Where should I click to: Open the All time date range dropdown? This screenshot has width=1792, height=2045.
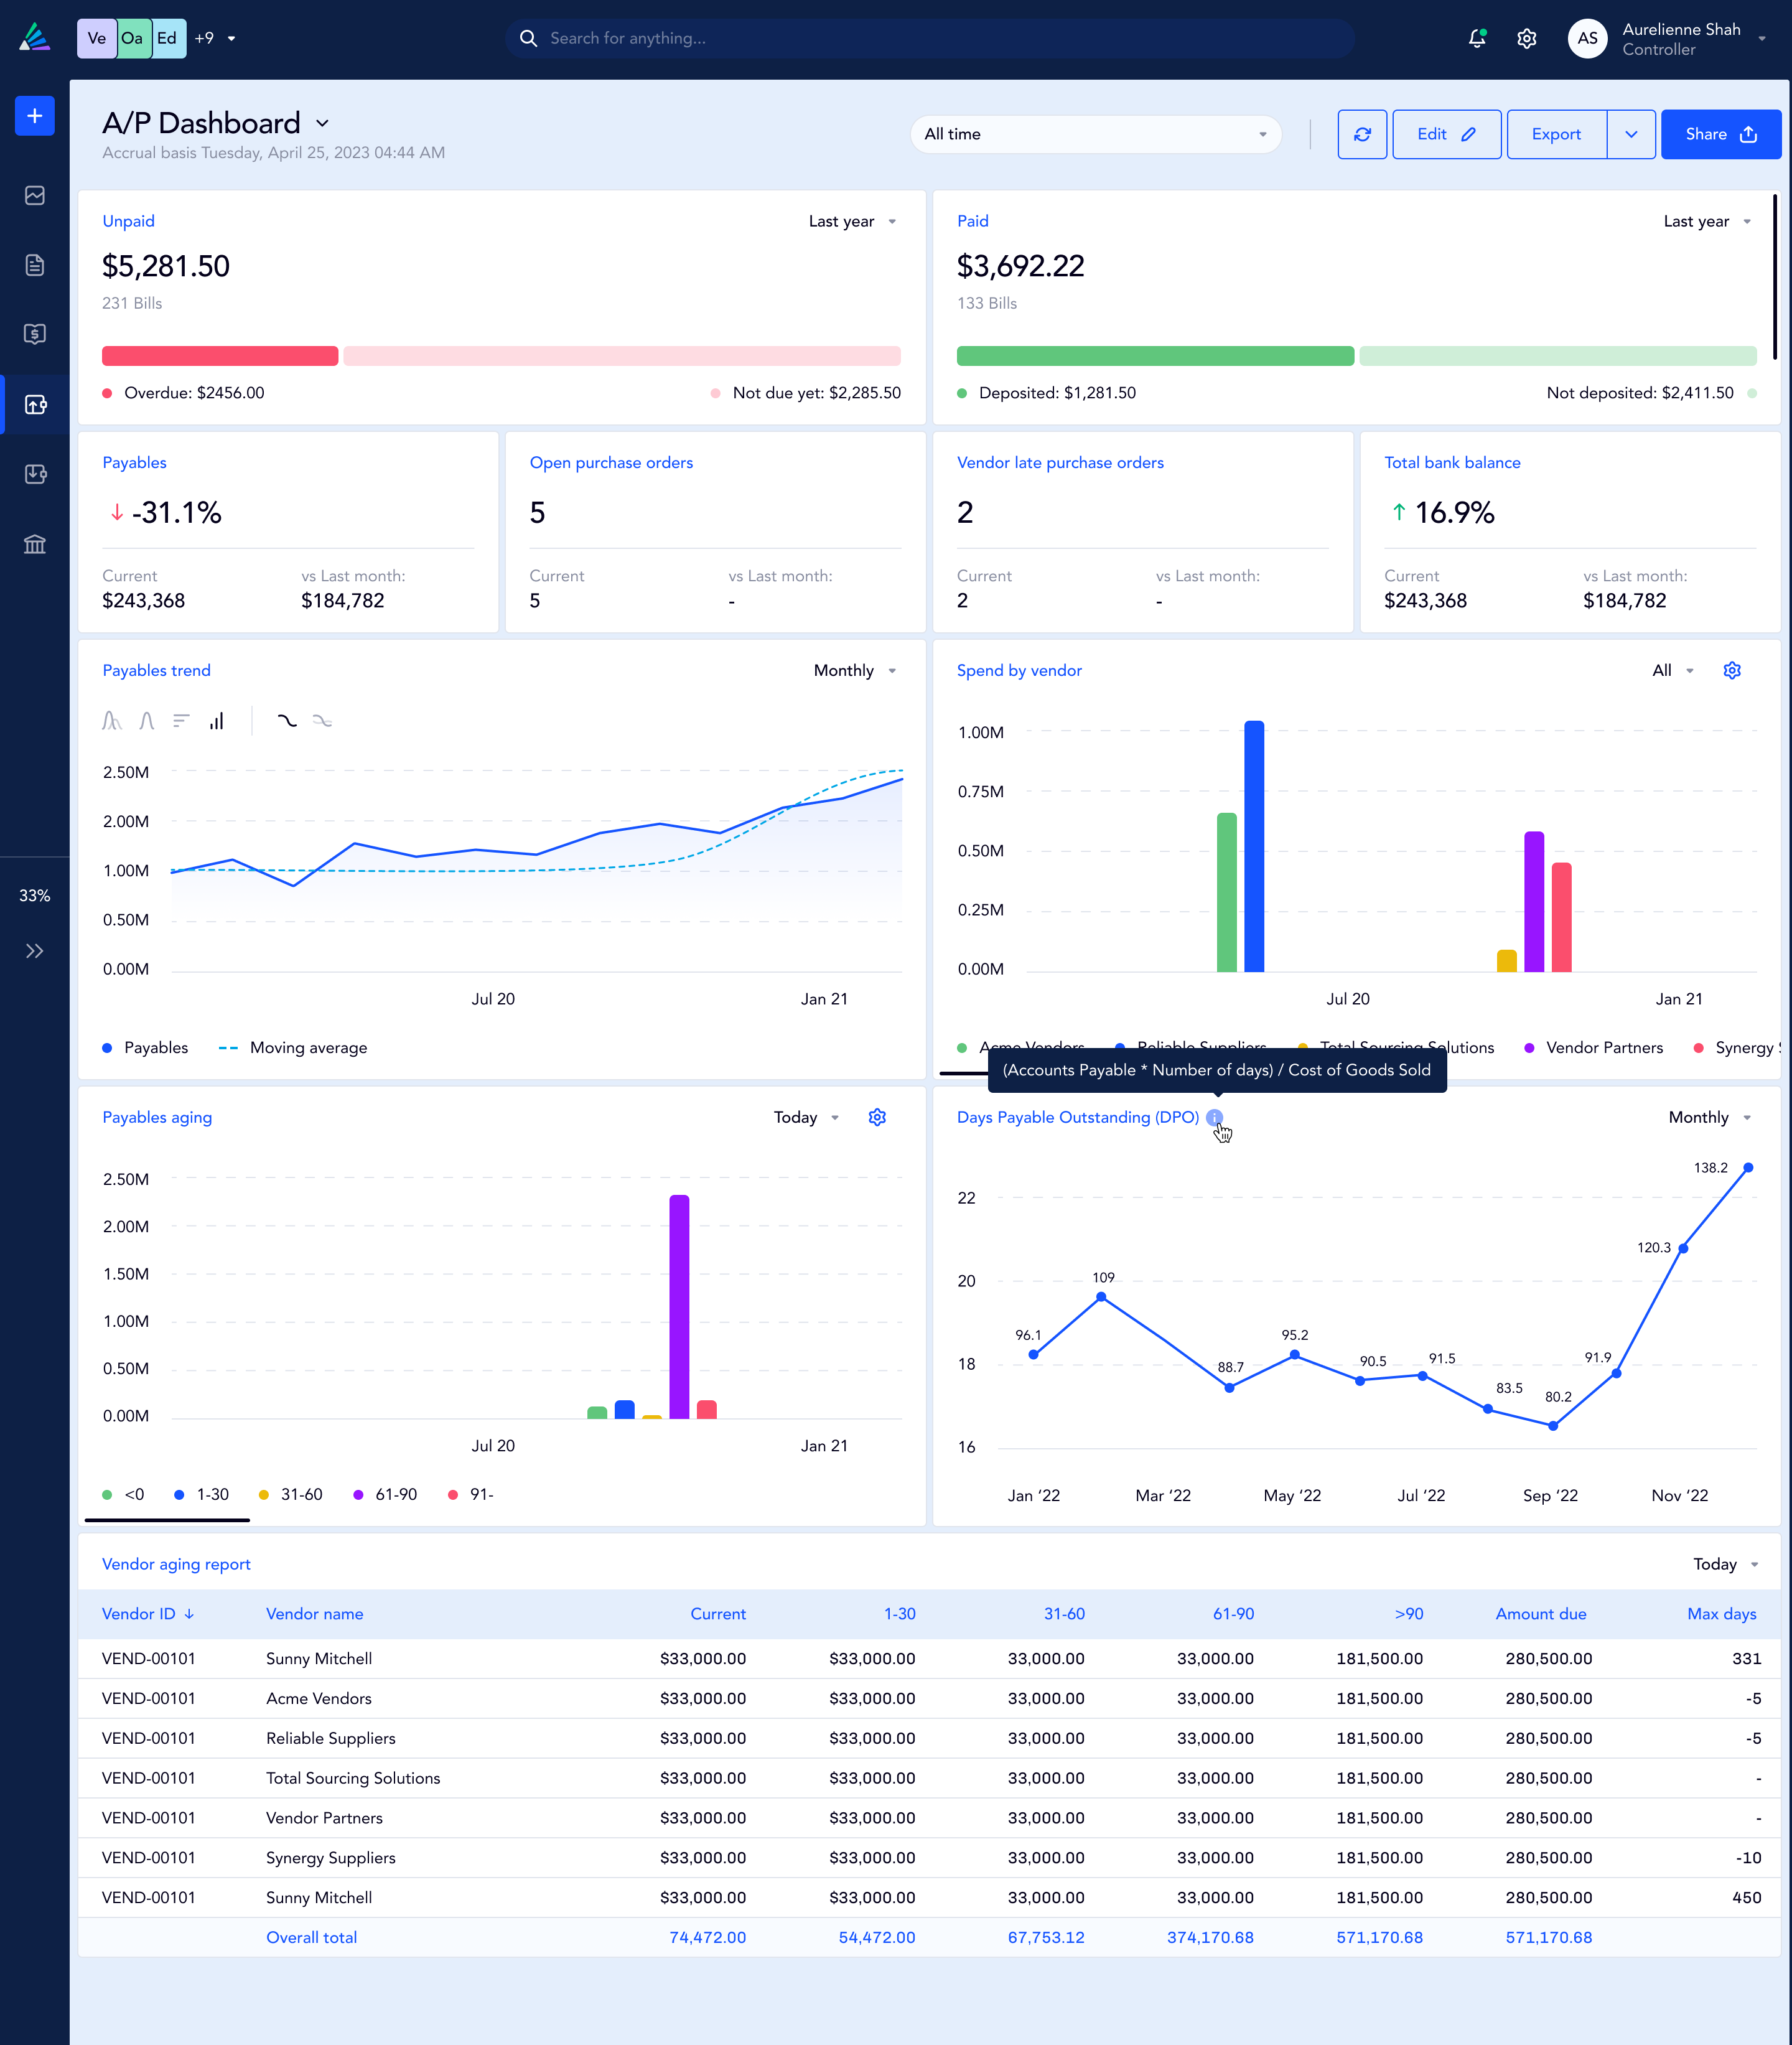[x=1095, y=134]
